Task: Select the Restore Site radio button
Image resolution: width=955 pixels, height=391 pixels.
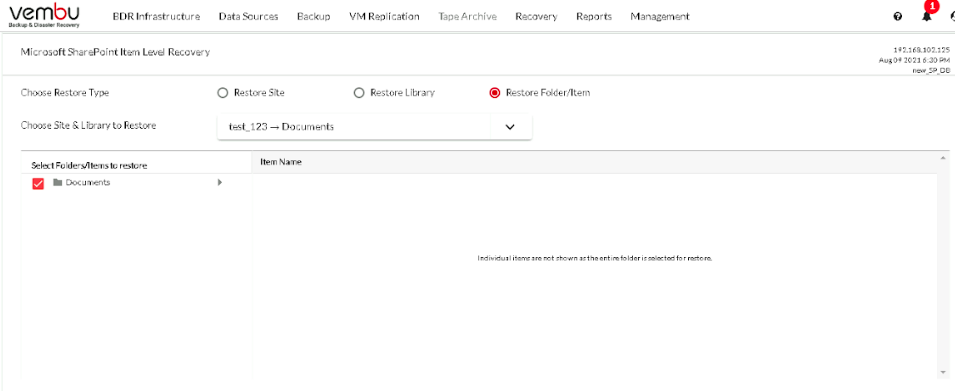Action: click(222, 93)
